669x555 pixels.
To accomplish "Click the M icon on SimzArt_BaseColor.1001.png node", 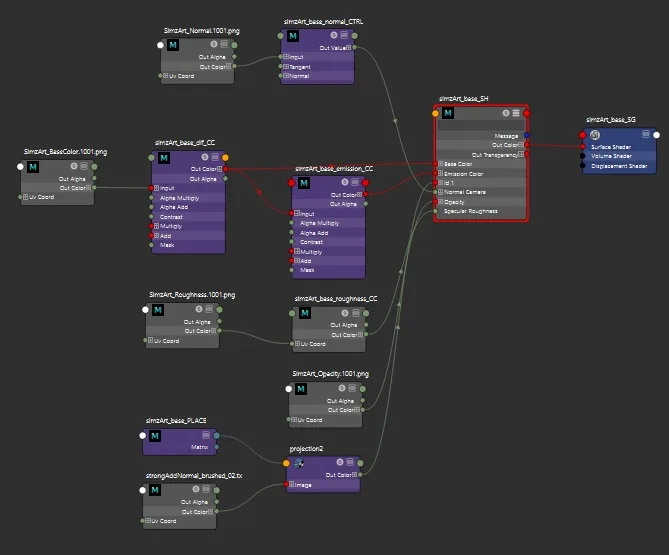I will tap(33, 167).
